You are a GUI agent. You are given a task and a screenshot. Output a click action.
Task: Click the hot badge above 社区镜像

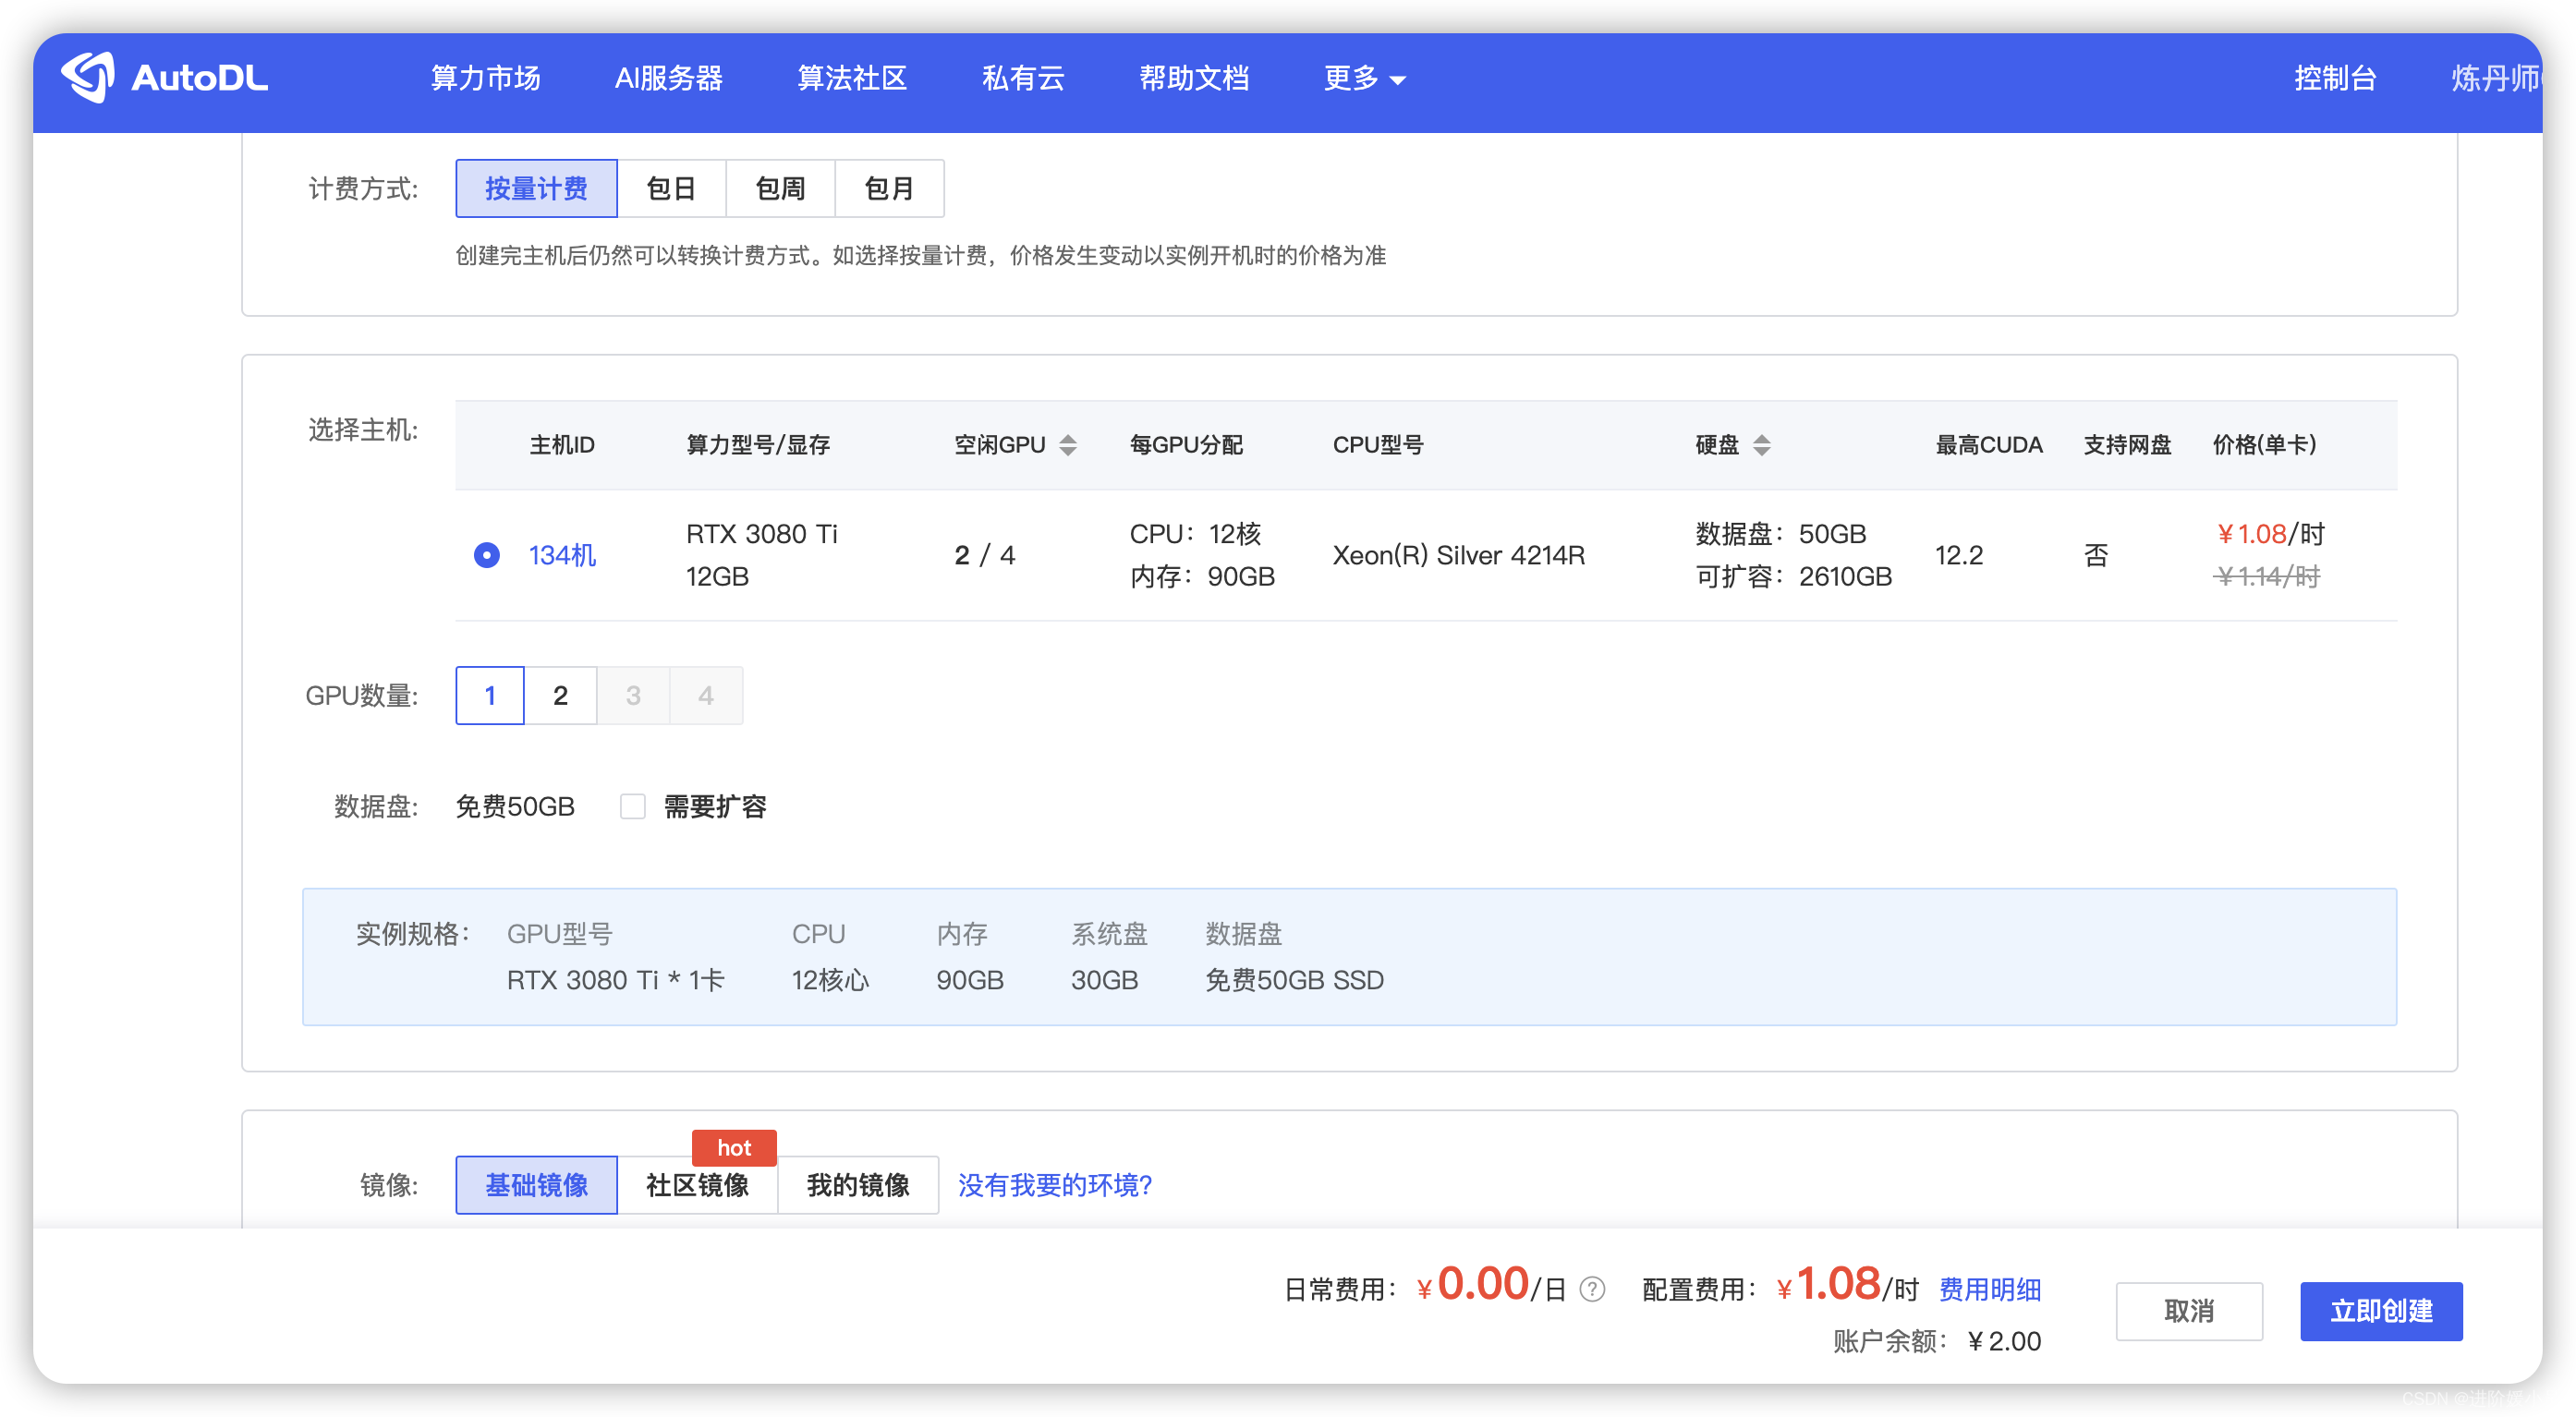click(x=734, y=1148)
